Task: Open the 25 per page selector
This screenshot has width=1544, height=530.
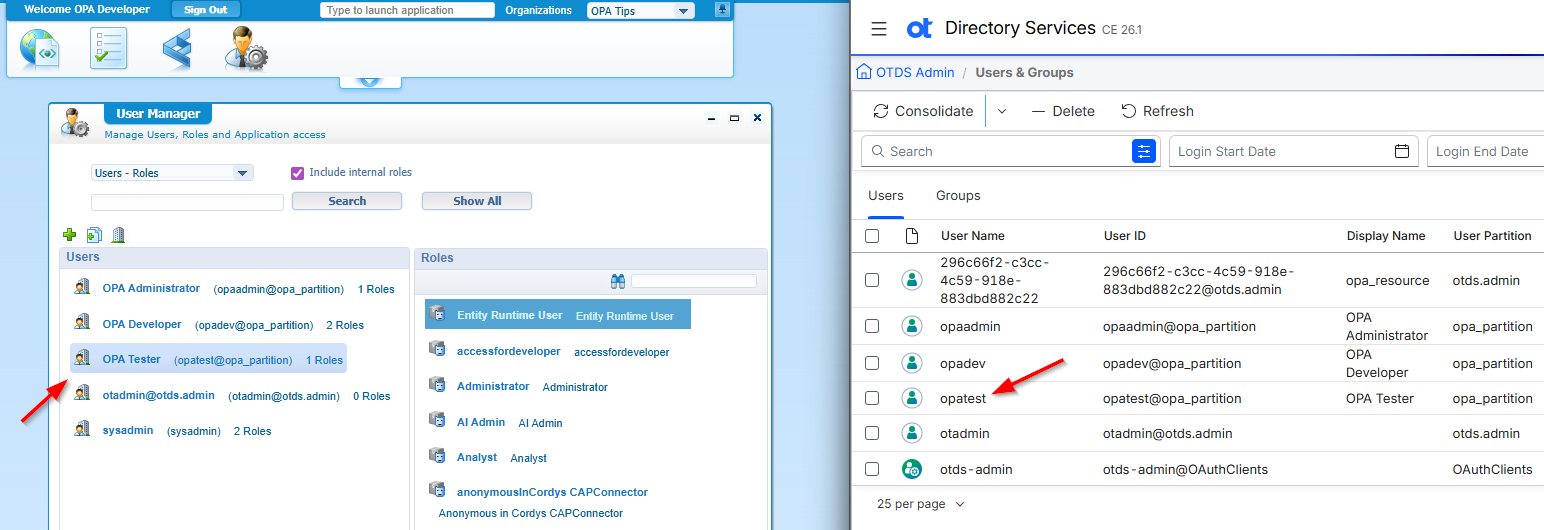Action: (921, 504)
